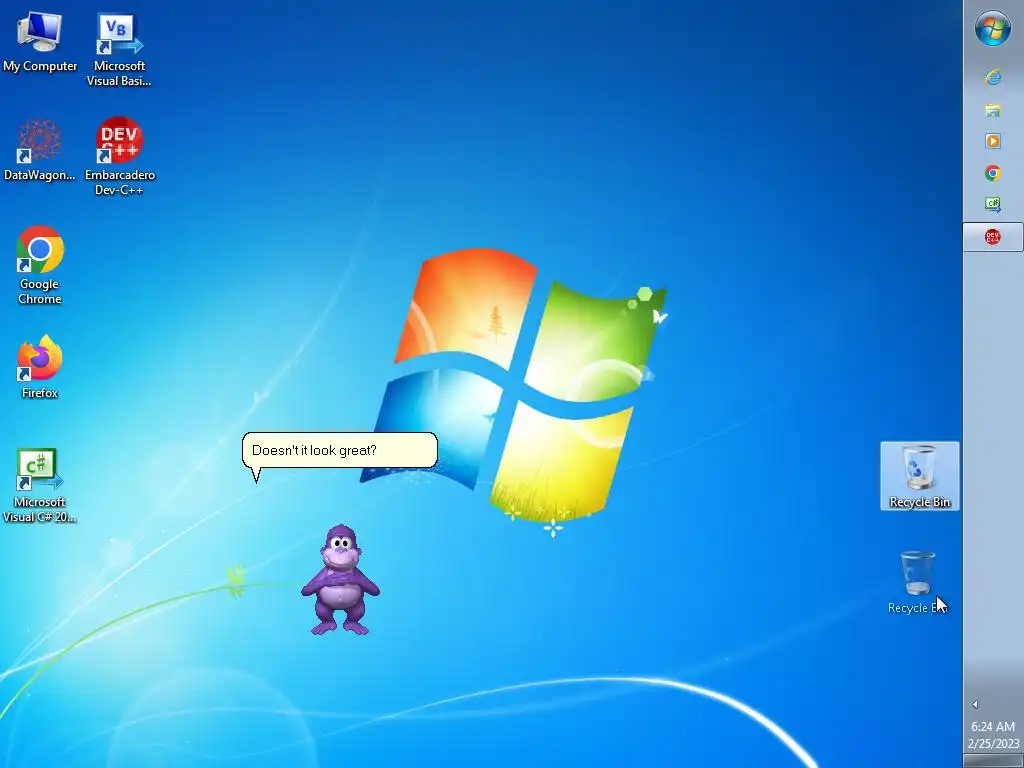Open the Windows Start orb
This screenshot has width=1024, height=768.
coord(993,29)
